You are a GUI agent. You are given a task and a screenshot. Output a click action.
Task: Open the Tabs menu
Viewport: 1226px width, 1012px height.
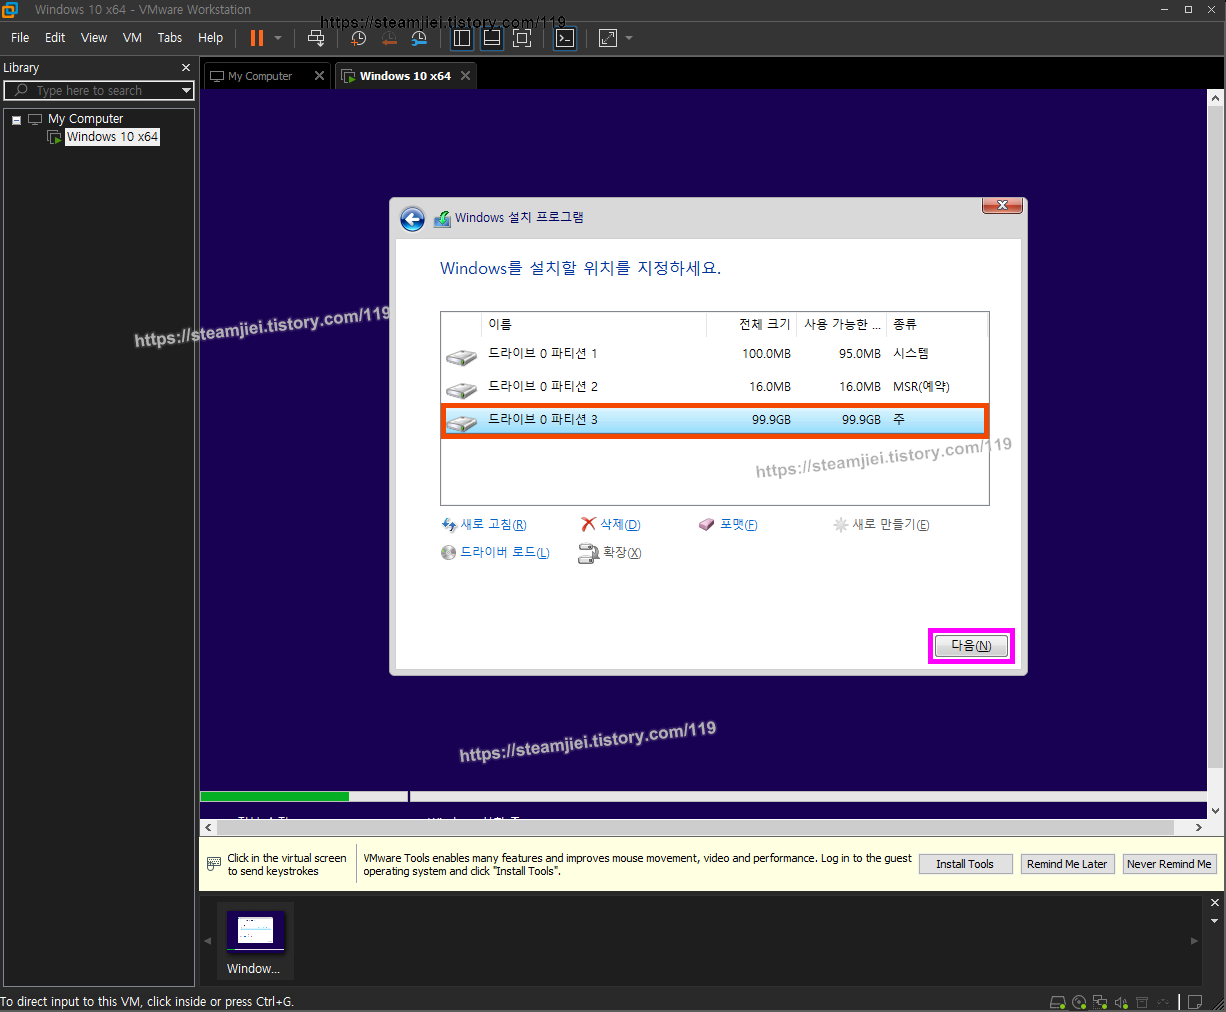coord(170,38)
